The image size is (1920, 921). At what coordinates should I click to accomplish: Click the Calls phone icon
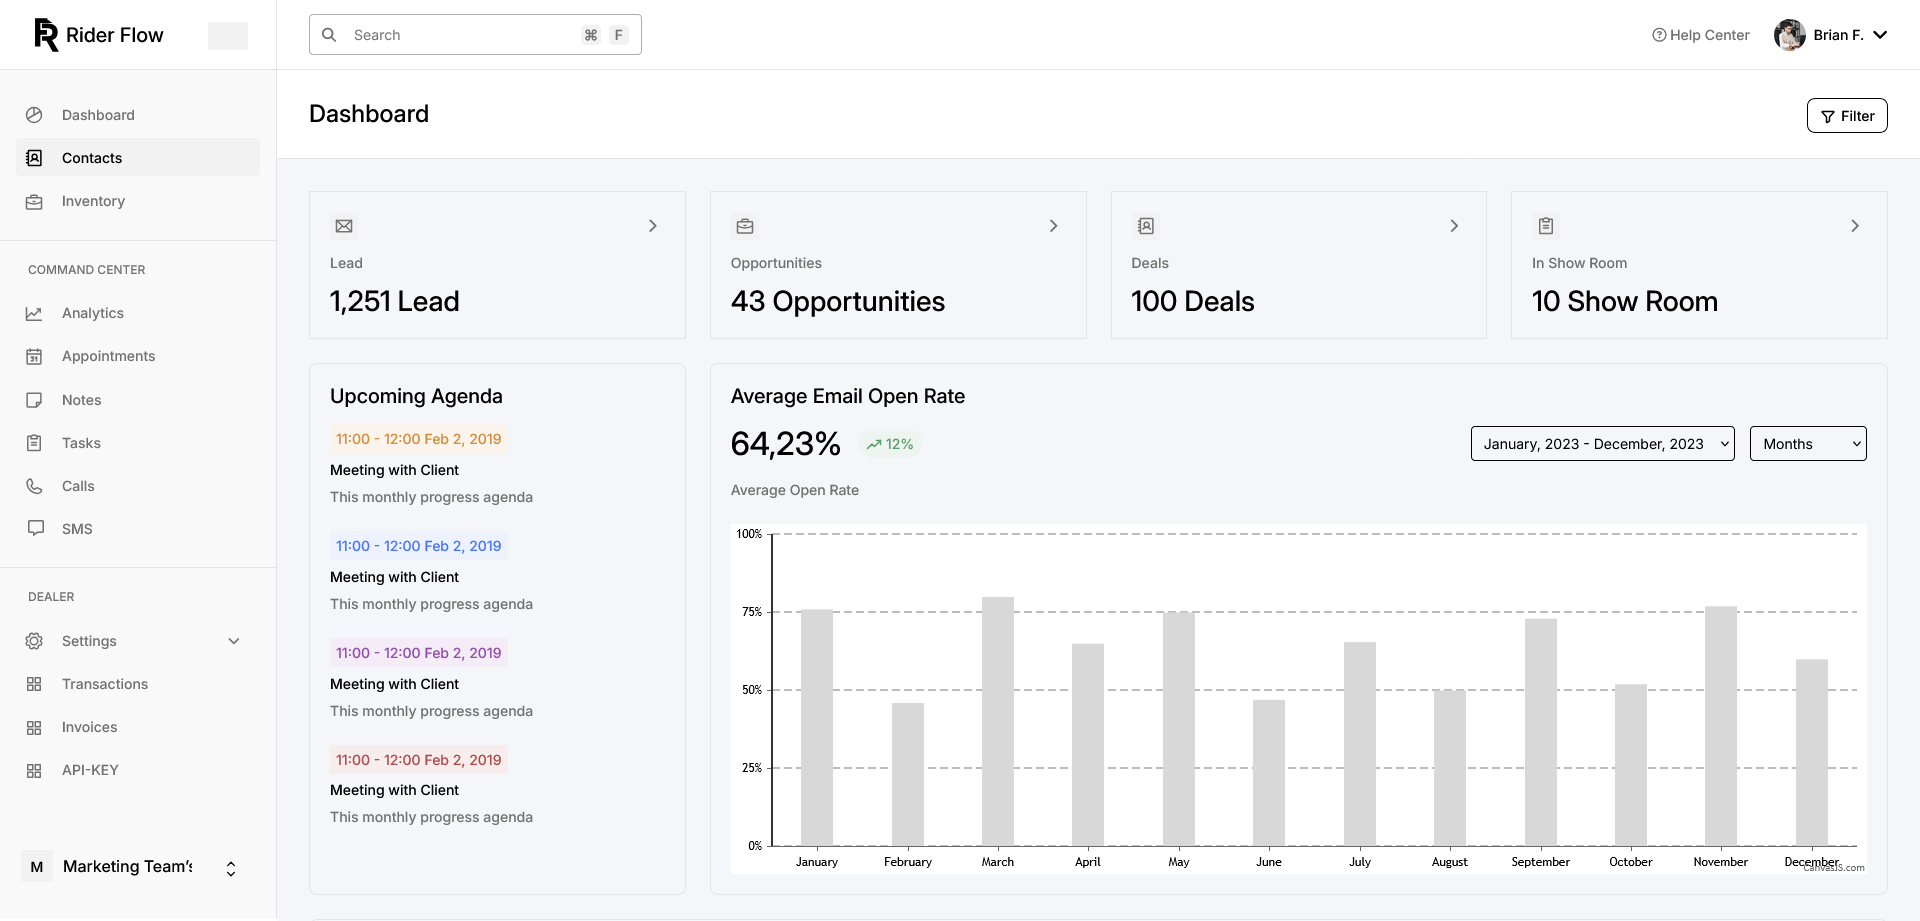pos(34,486)
